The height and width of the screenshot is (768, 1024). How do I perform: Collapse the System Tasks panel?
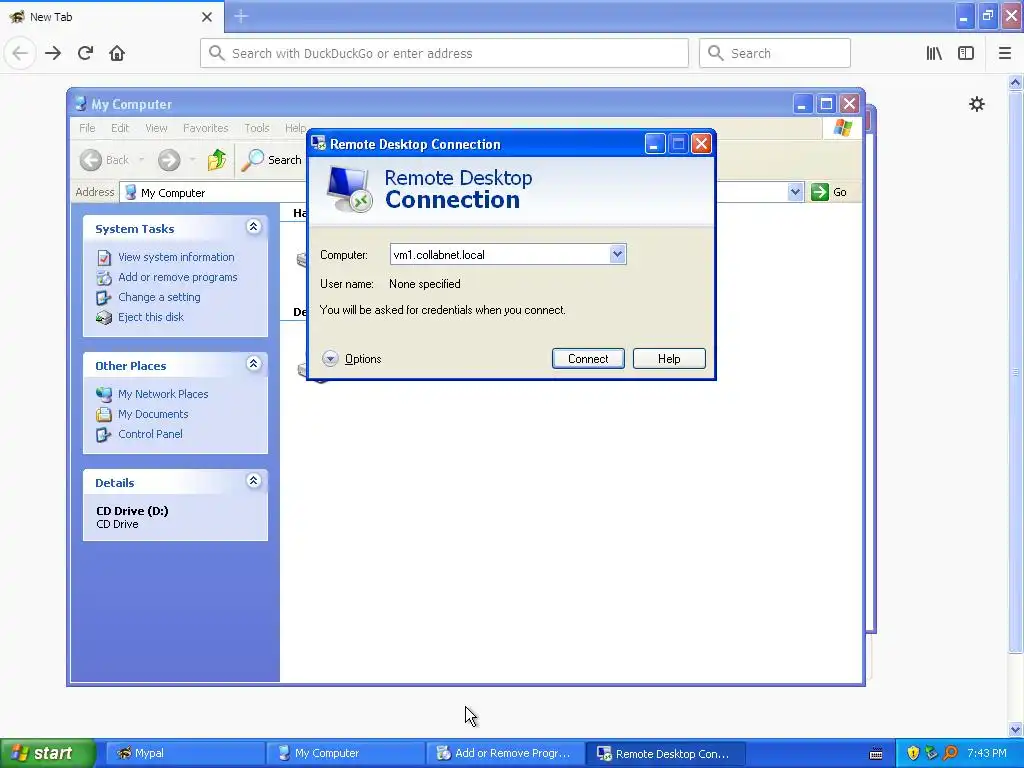[x=253, y=227]
